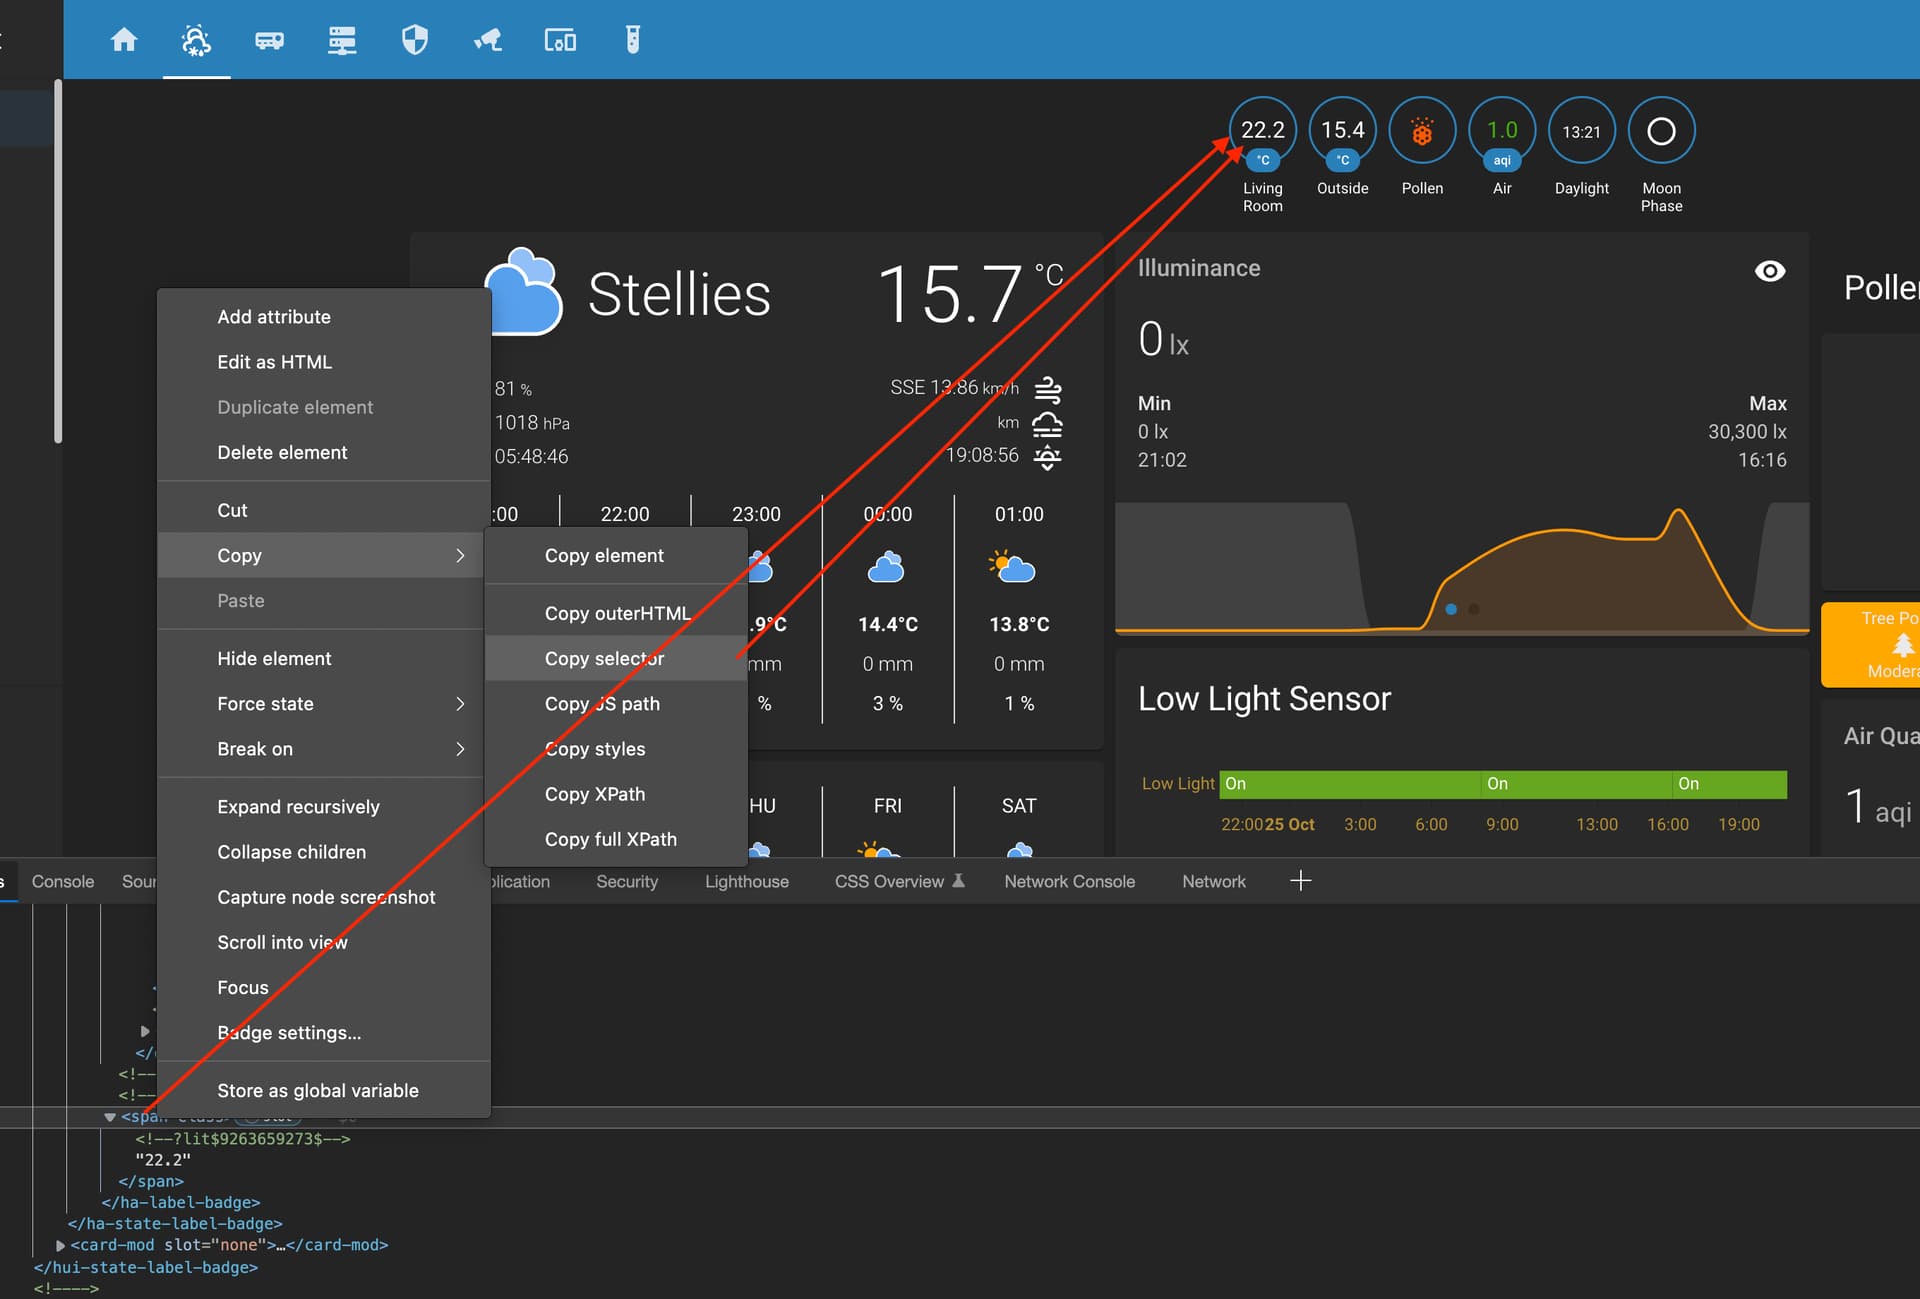Viewport: 1920px width, 1299px height.
Task: Open the devices view icon in header
Action: click(560, 40)
